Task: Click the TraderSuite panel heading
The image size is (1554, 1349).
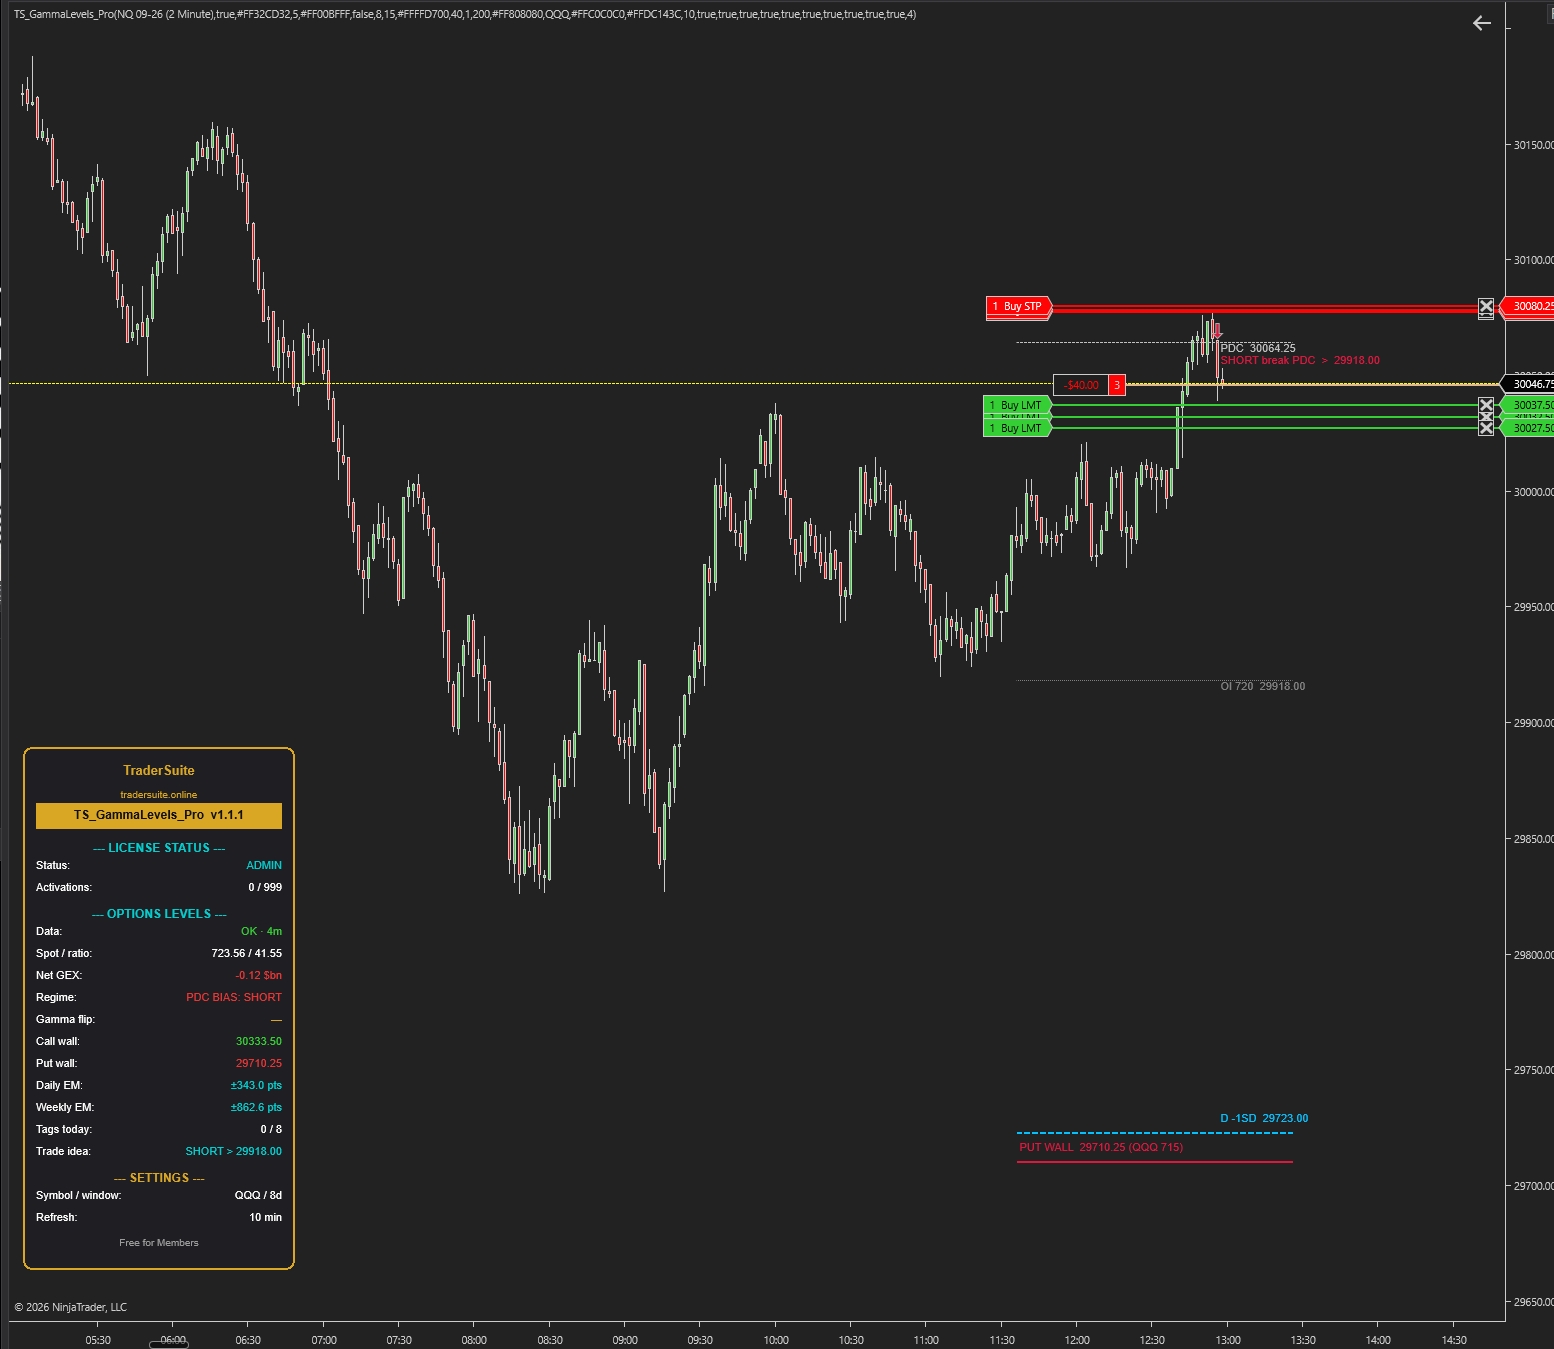Action: (x=158, y=770)
